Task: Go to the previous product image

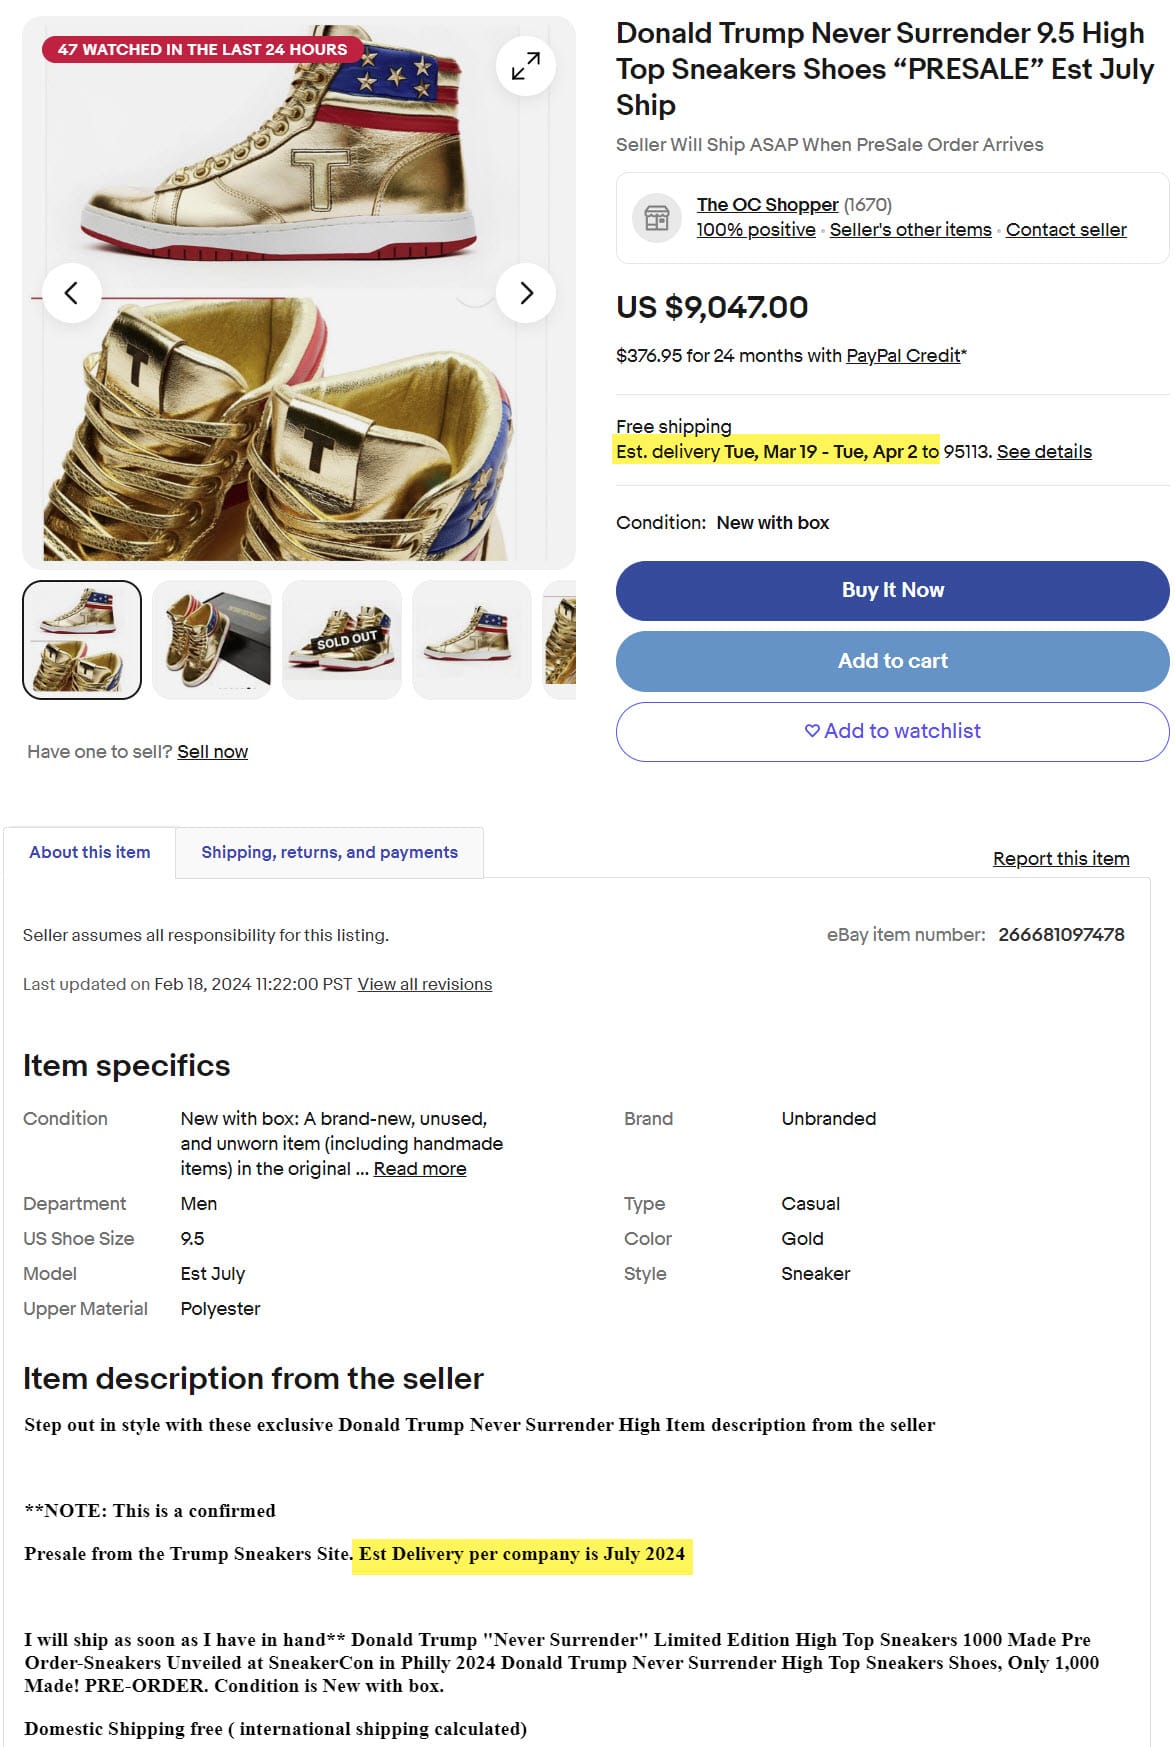Action: pyautogui.click(x=71, y=293)
